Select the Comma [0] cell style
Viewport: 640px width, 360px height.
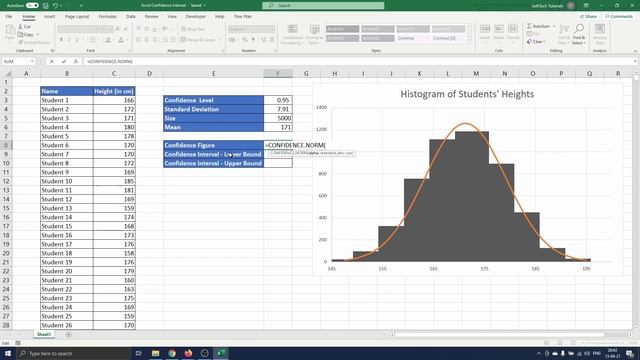pos(448,38)
